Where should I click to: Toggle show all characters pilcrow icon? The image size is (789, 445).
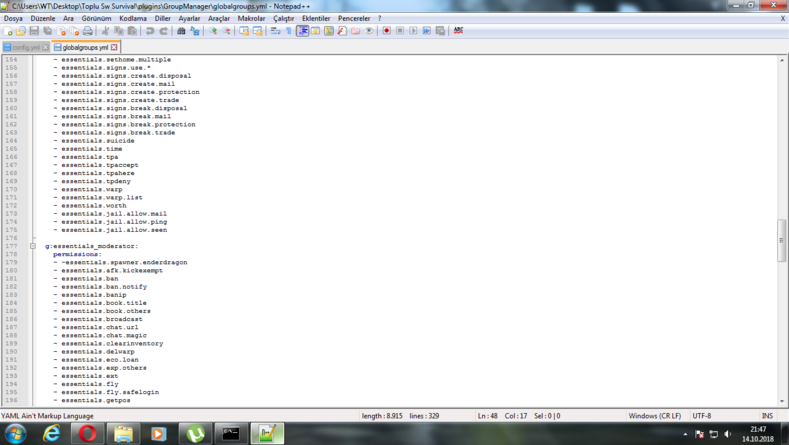point(289,31)
